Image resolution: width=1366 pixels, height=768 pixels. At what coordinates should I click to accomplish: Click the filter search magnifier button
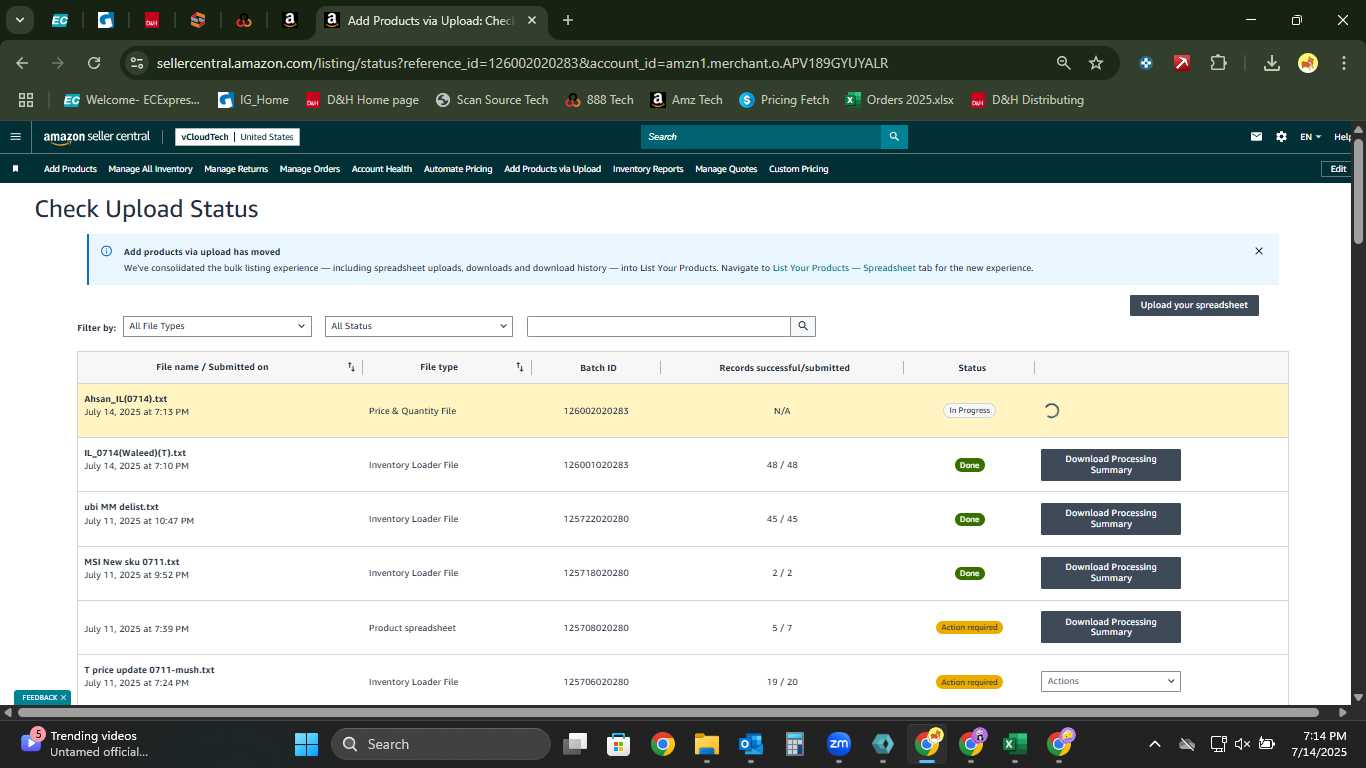tap(803, 326)
